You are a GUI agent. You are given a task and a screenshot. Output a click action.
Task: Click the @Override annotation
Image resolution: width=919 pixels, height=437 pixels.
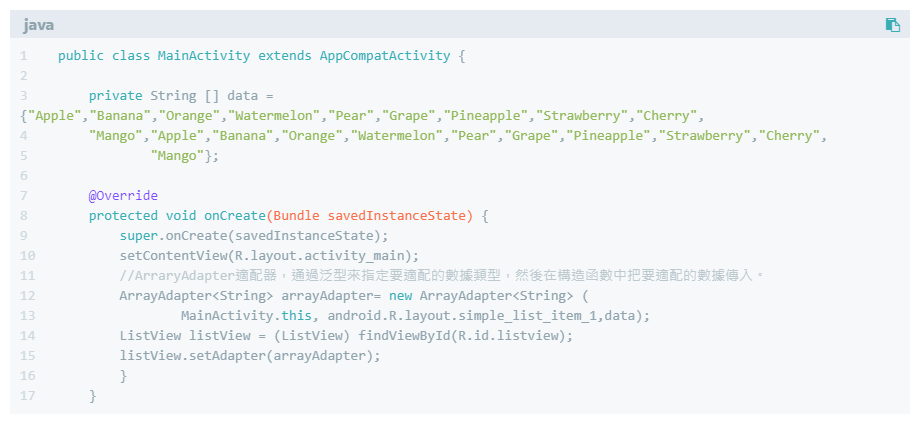(123, 196)
